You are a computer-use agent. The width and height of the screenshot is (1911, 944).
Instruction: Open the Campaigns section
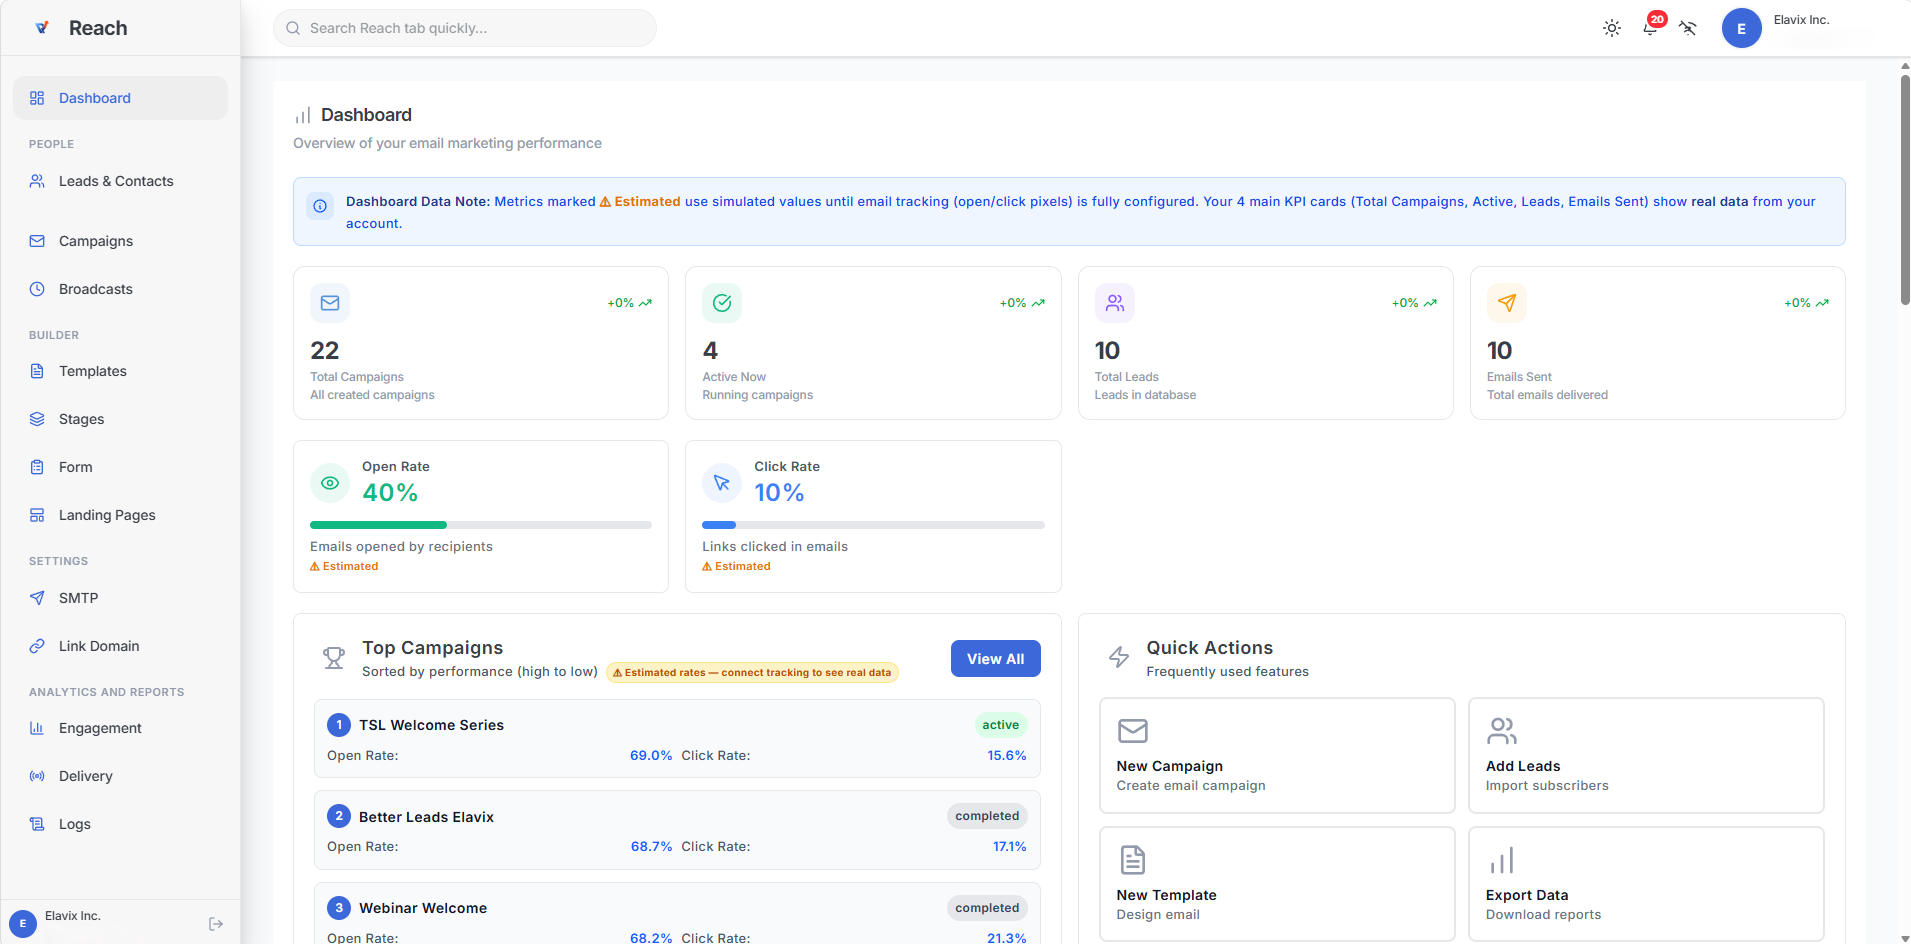pos(120,241)
